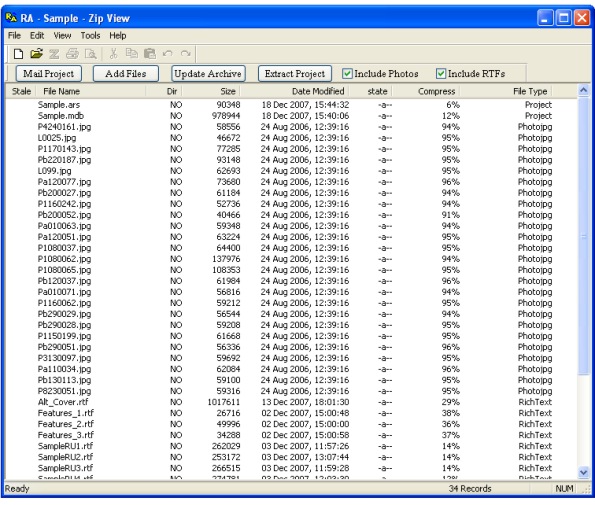Sort by the state column header
Viewport: 595px width, 505px height.
coord(371,91)
